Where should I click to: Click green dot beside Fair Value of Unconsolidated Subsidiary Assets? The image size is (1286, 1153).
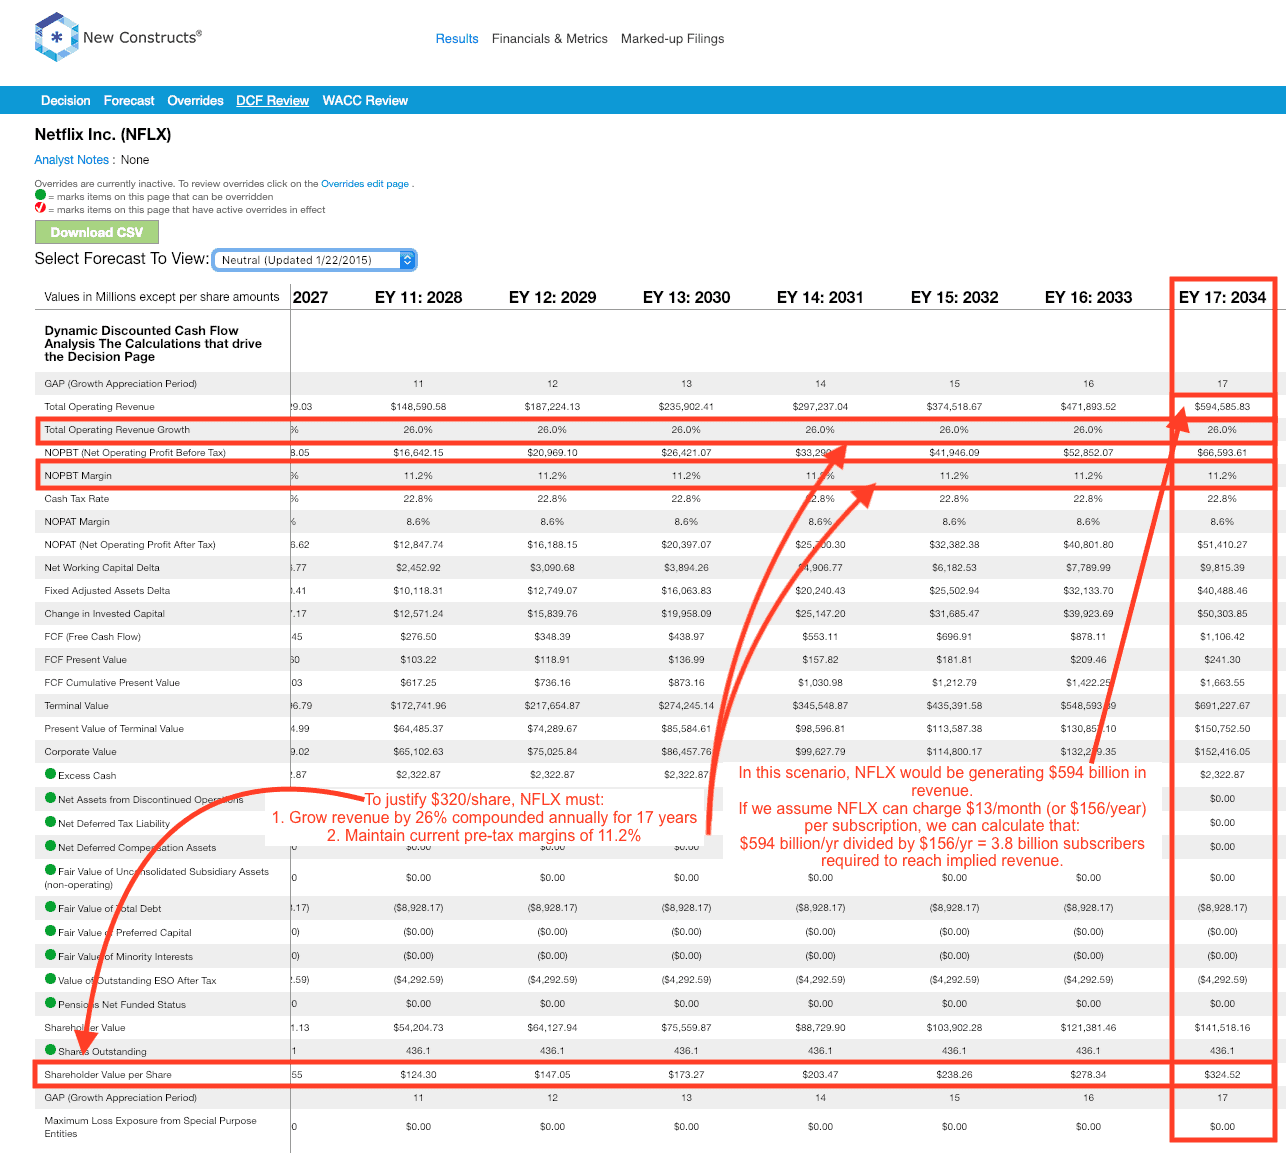click(x=50, y=870)
